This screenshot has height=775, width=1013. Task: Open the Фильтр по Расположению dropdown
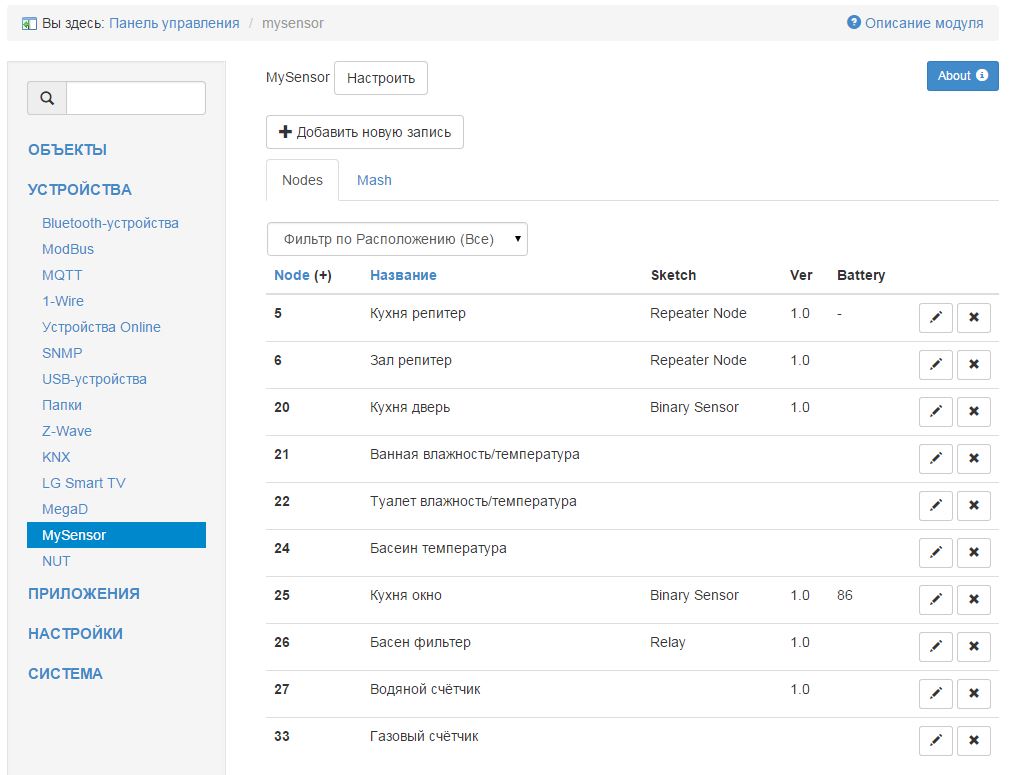[x=397, y=239]
